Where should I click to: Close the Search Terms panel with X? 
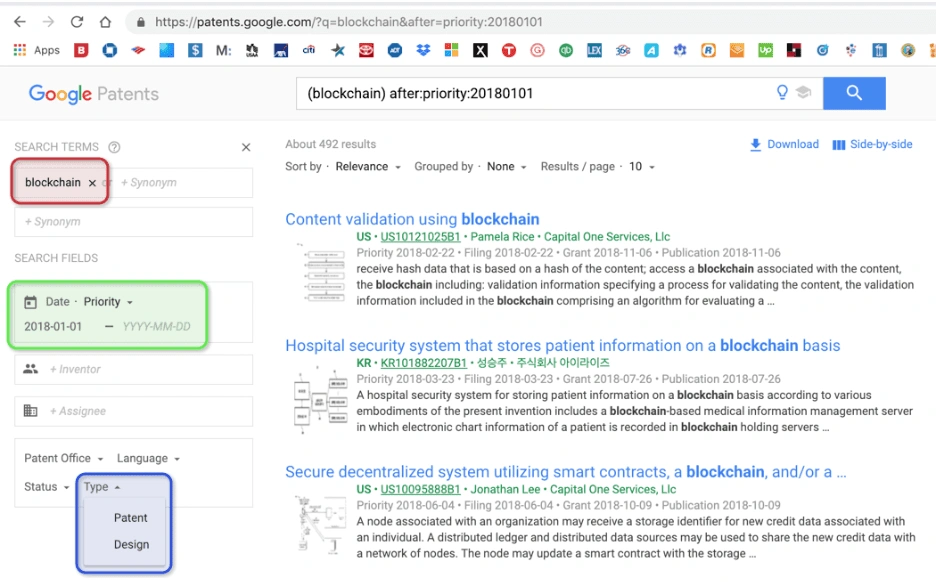click(246, 147)
